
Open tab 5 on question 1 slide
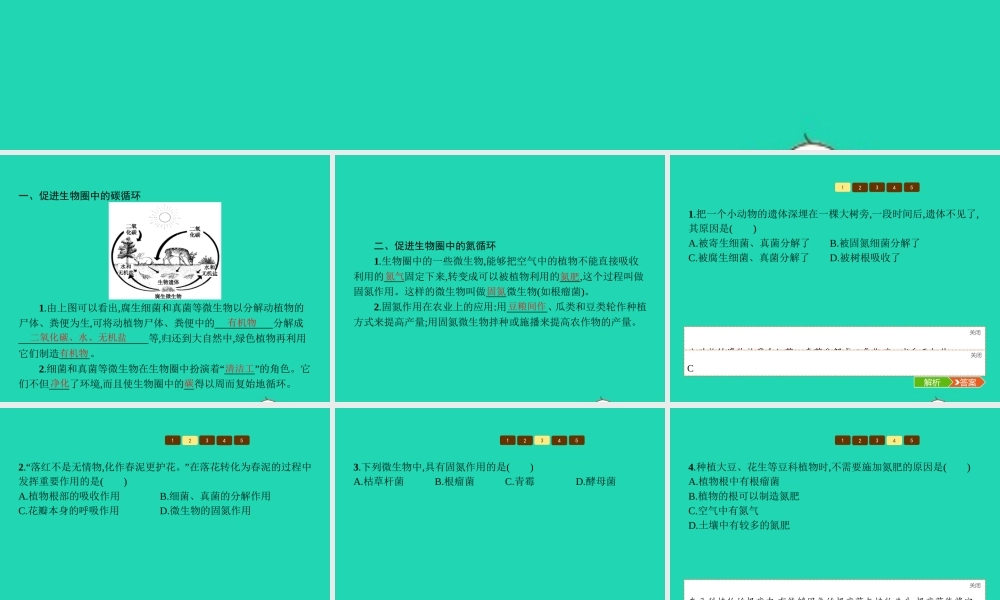click(x=911, y=187)
